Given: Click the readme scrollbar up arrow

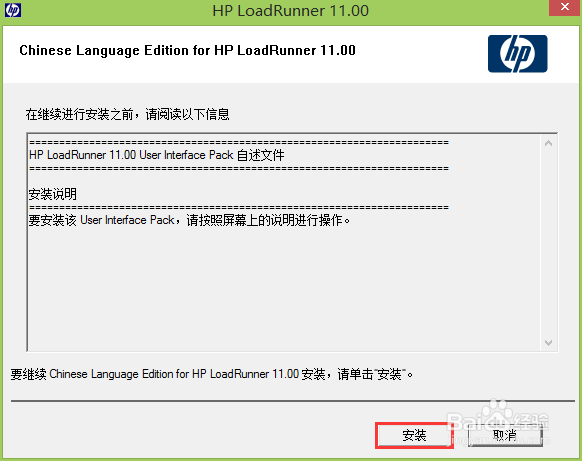Looking at the screenshot, I should pos(548,143).
